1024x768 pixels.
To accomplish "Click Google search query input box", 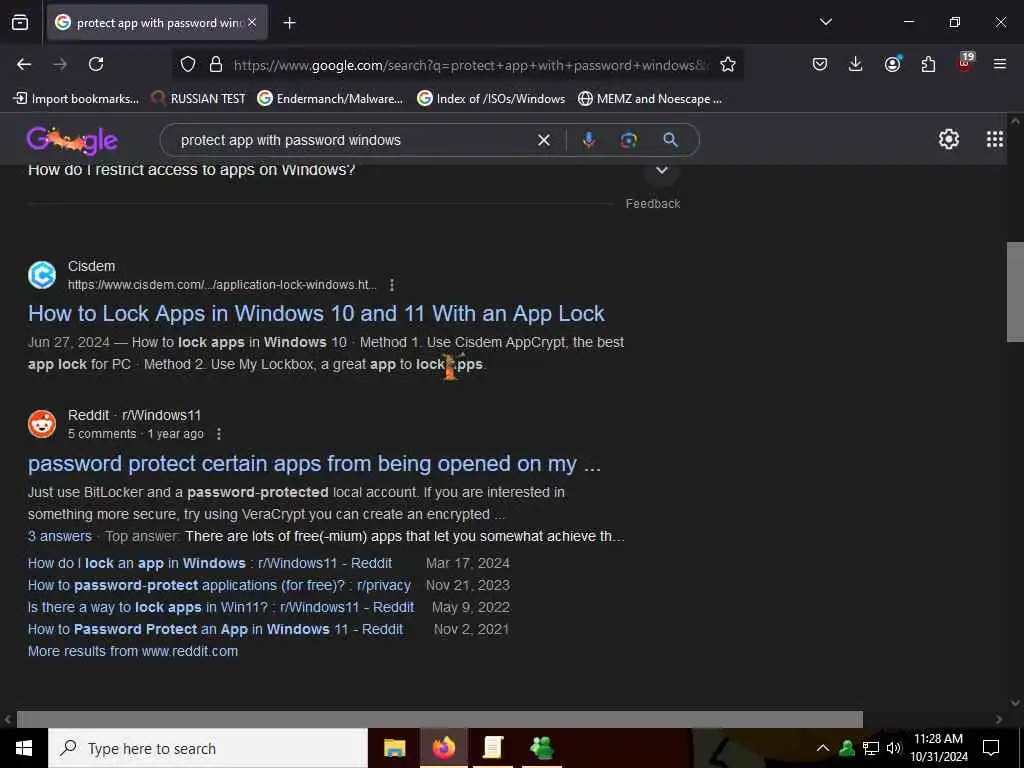I will 353,140.
